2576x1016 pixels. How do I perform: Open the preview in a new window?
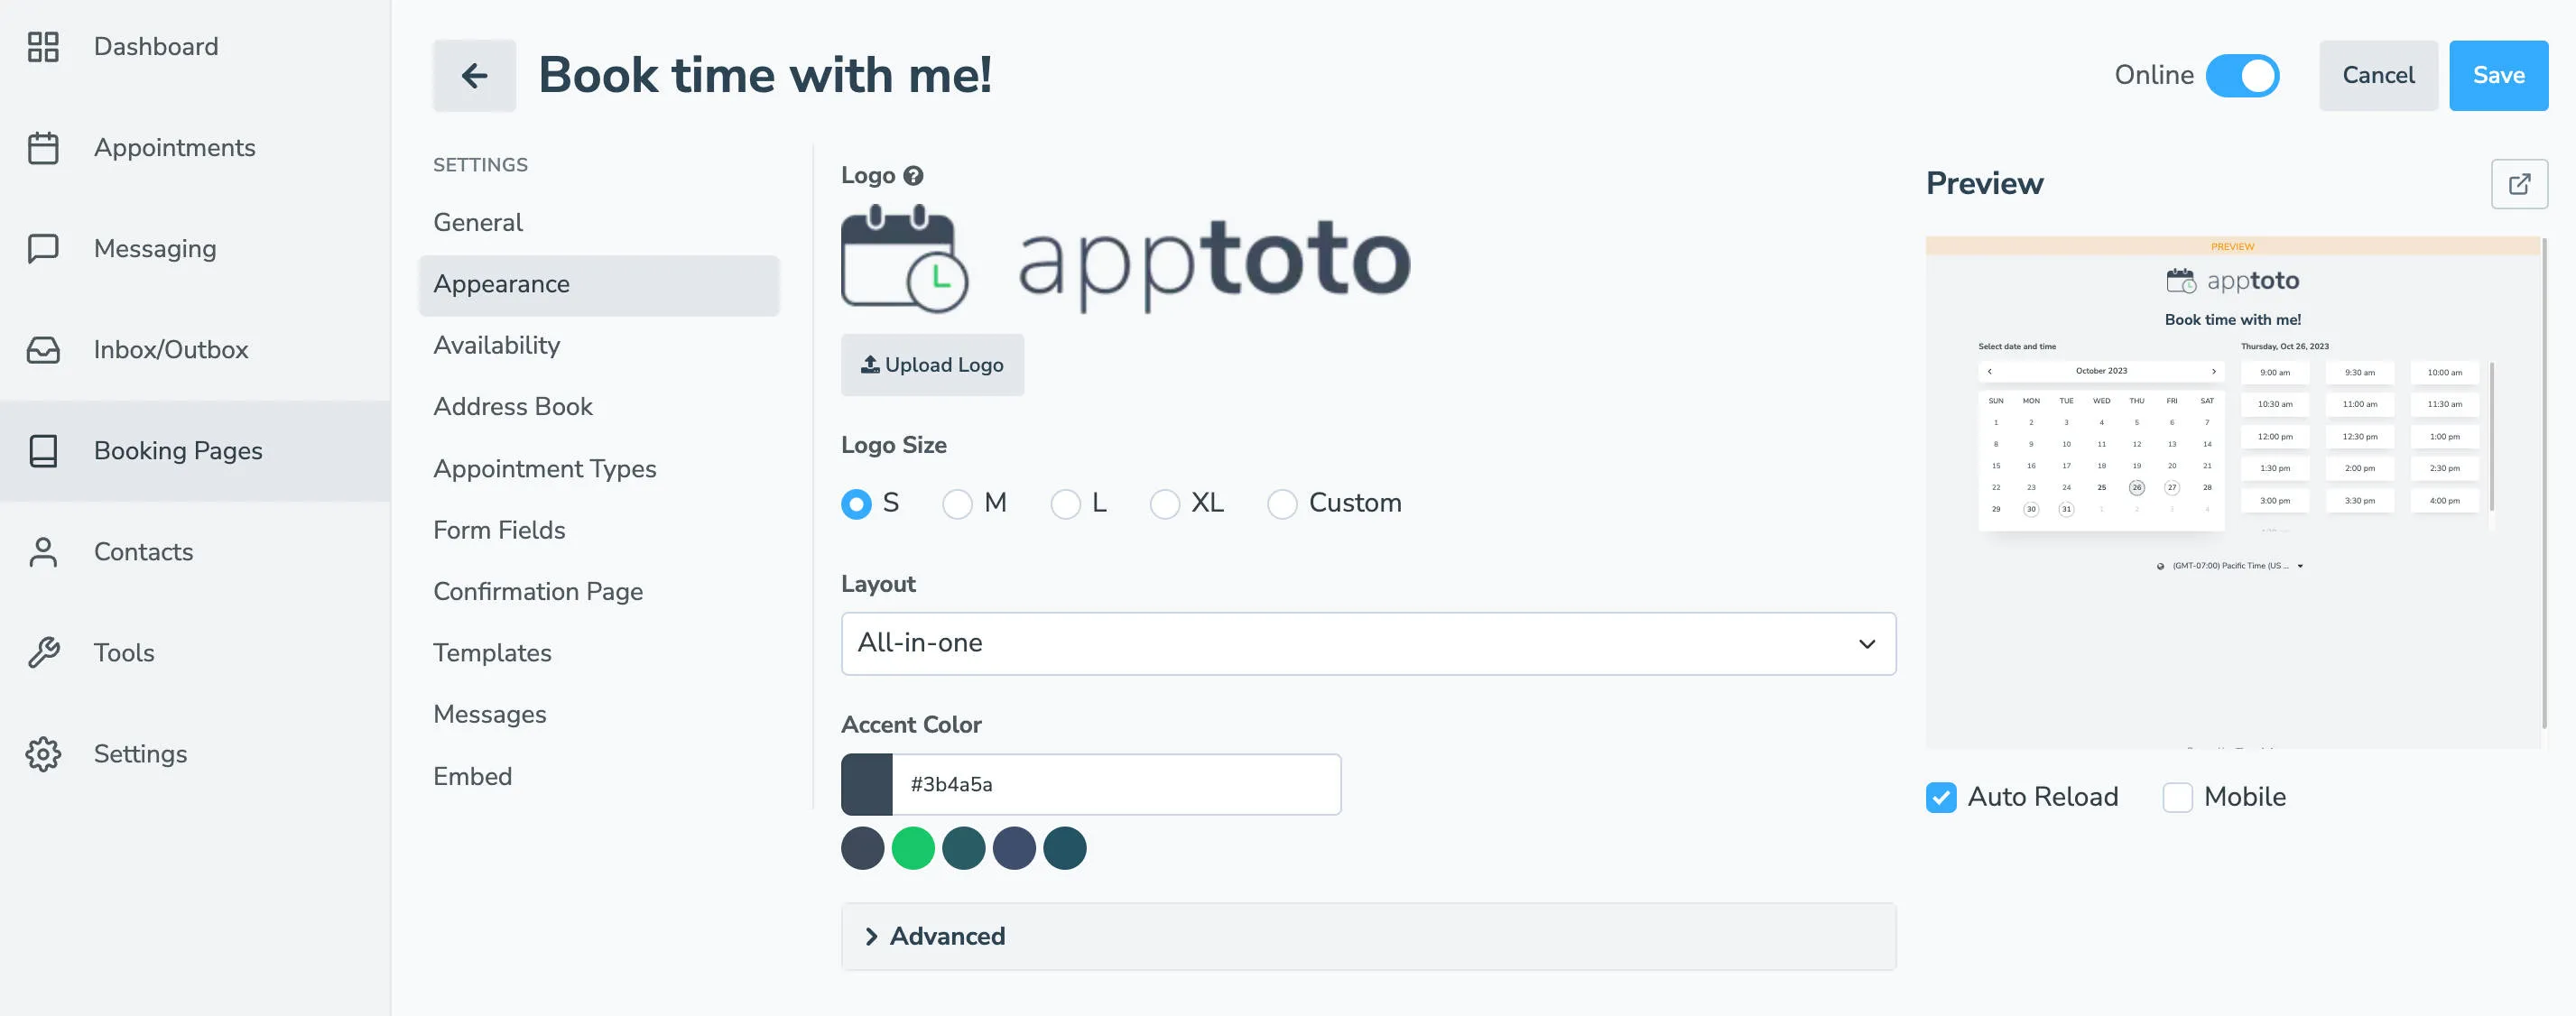pos(2519,184)
